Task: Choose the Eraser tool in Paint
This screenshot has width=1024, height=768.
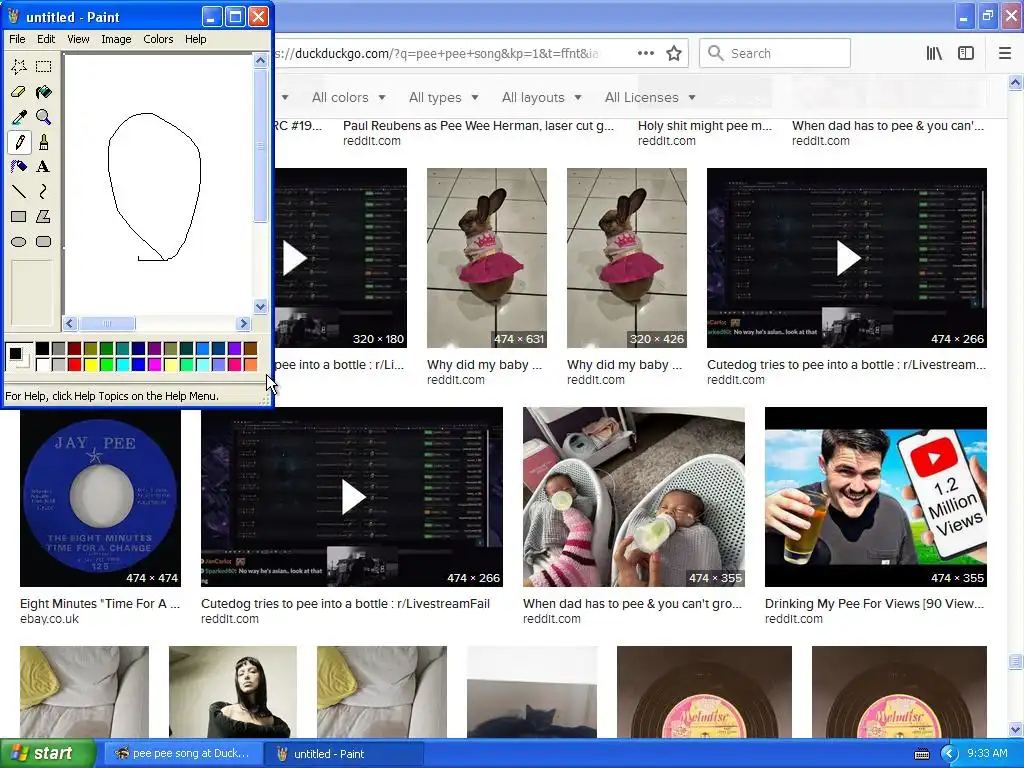Action: 19,92
